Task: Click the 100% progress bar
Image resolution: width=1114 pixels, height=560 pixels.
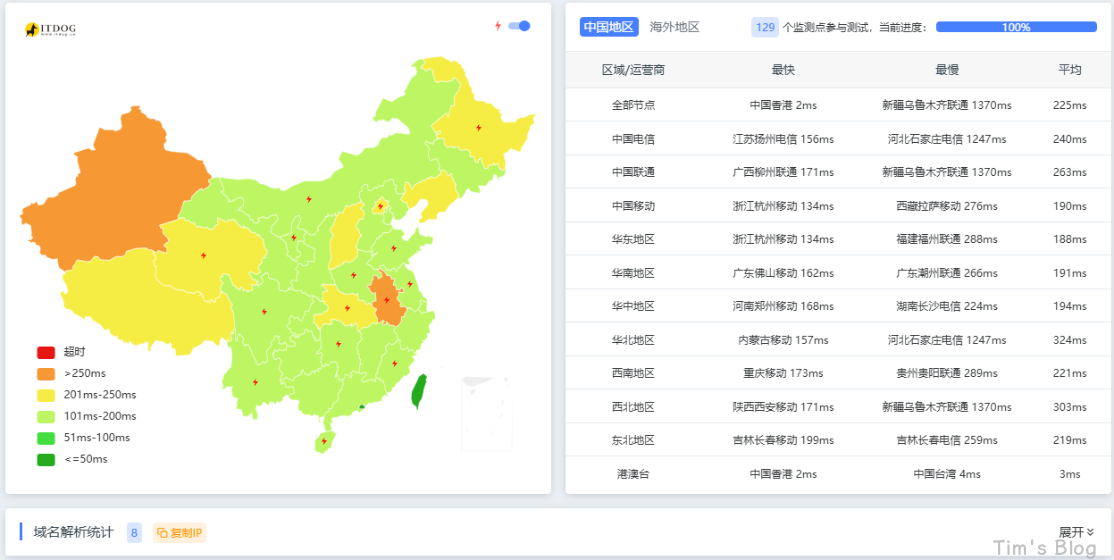Action: 1016,27
